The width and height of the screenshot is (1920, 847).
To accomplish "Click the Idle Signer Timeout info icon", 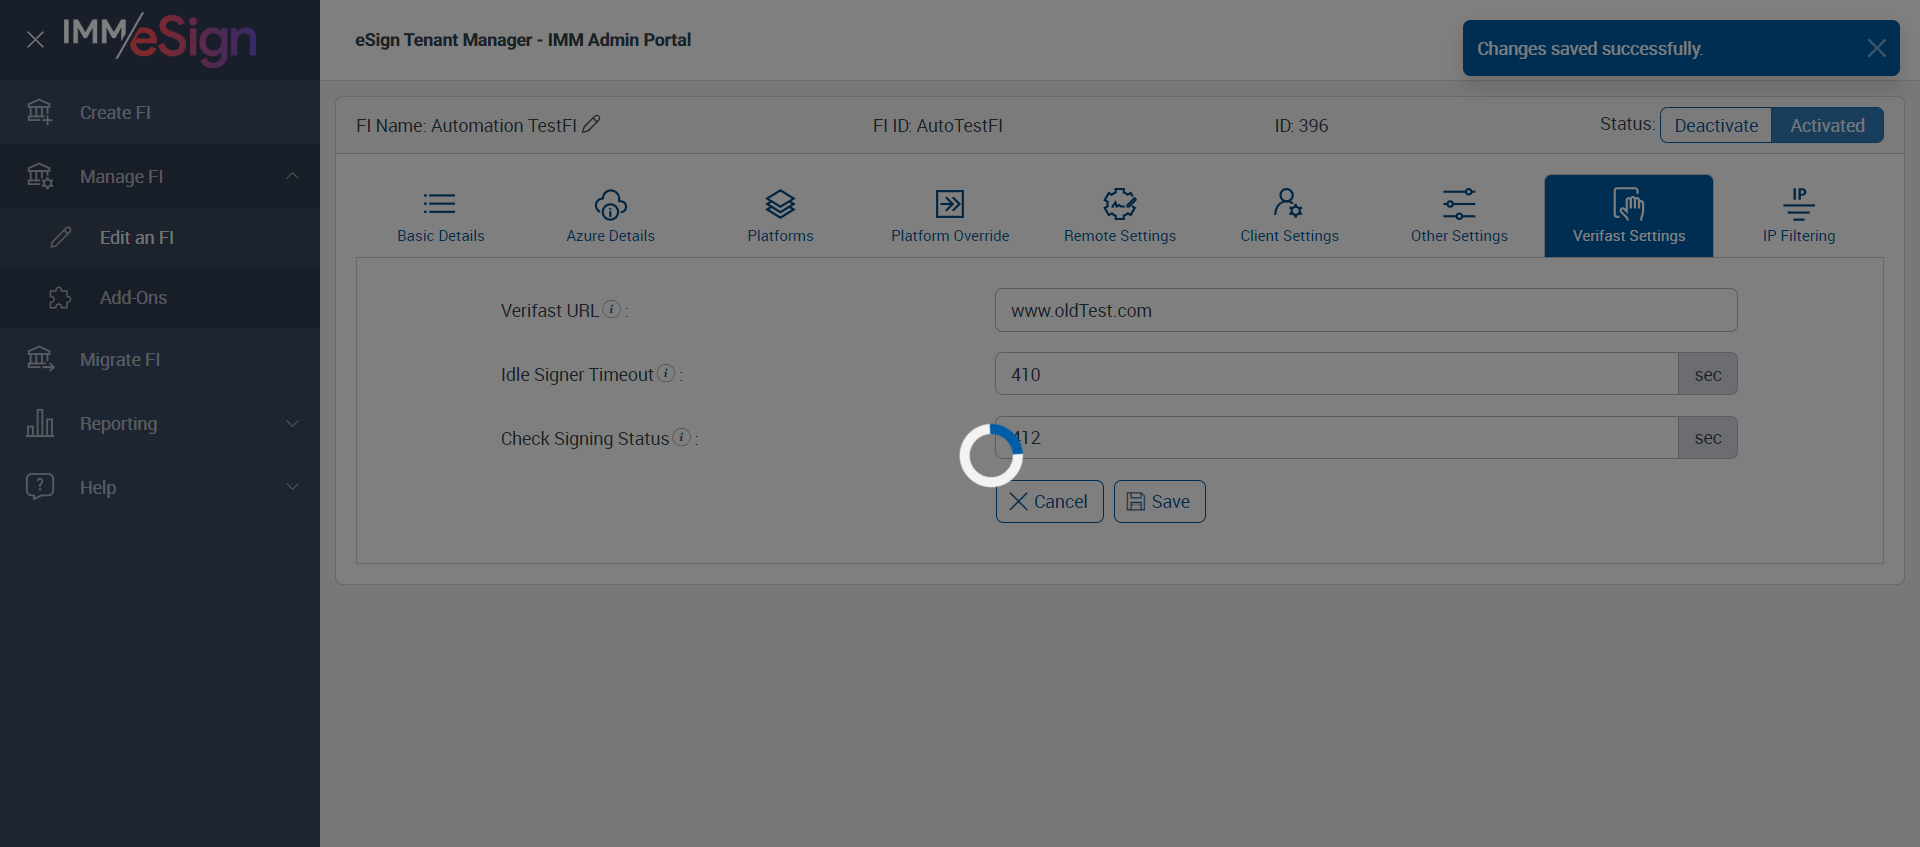I will pyautogui.click(x=666, y=373).
